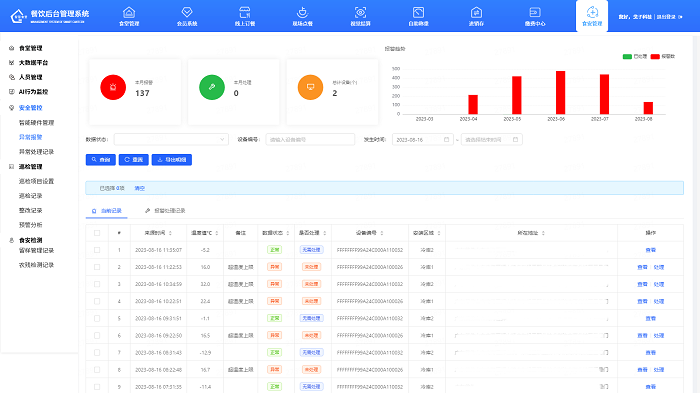This screenshot has height=393, width=700.
Task: Click 查看 link in row 1
Action: pos(650,250)
